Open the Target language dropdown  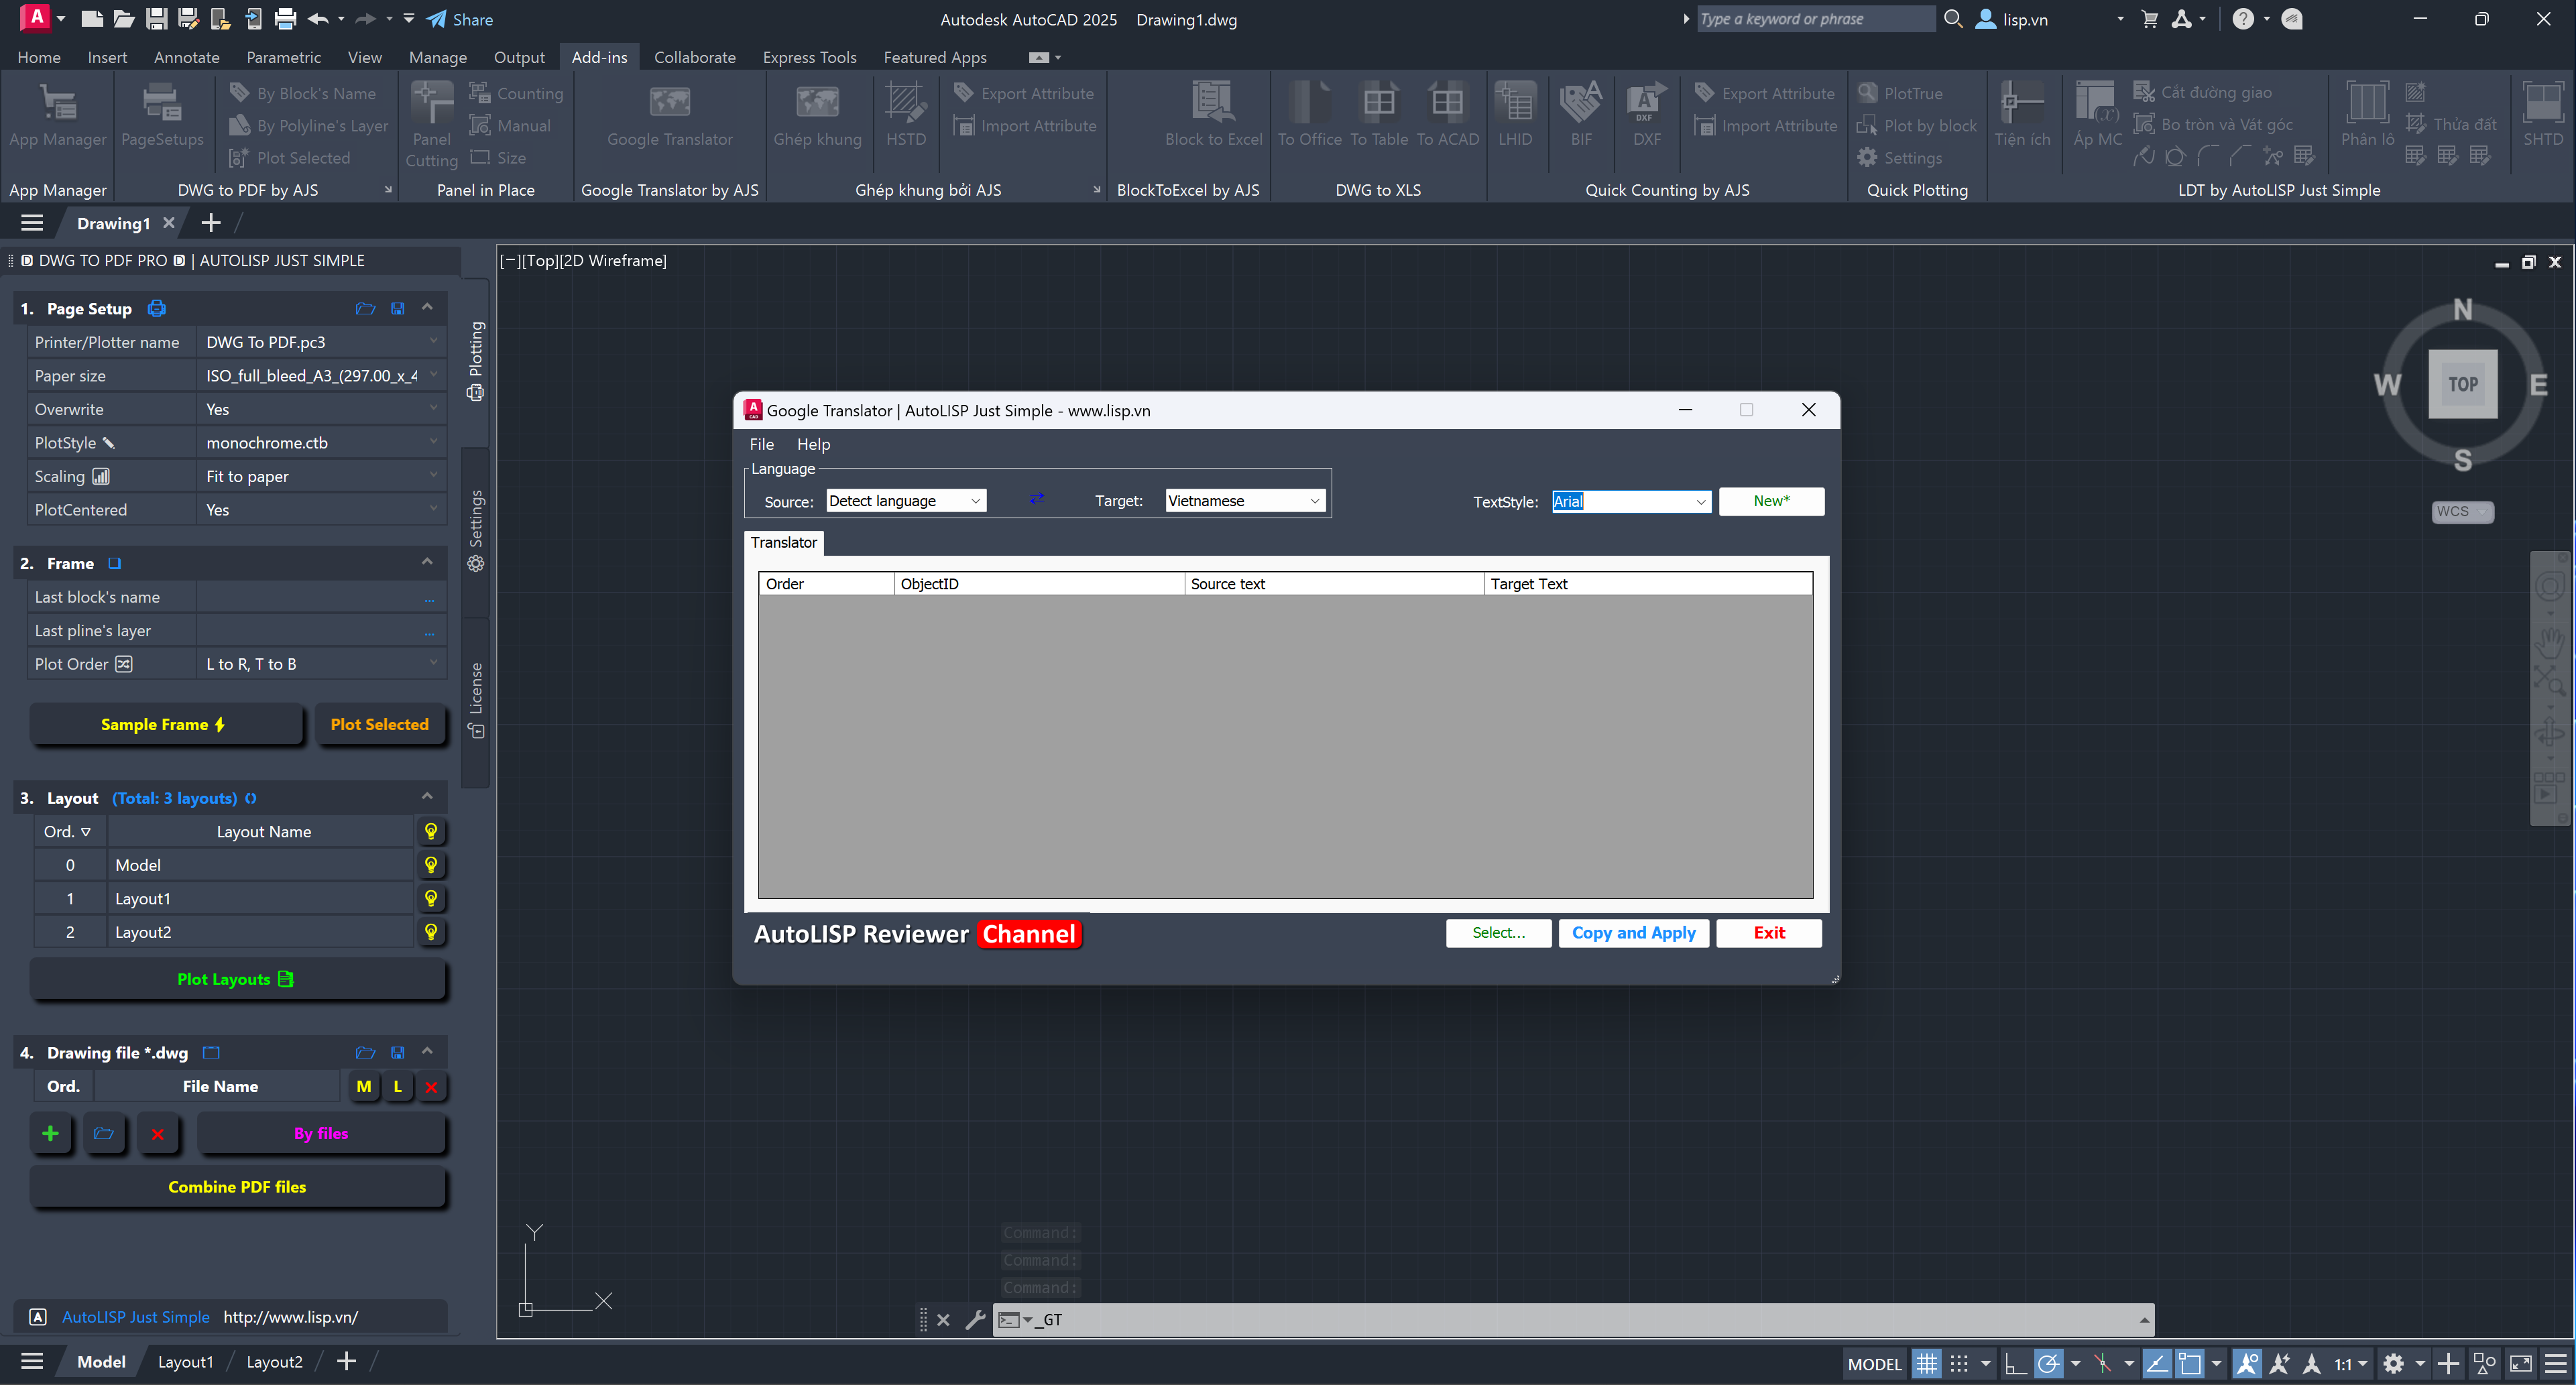point(1314,501)
